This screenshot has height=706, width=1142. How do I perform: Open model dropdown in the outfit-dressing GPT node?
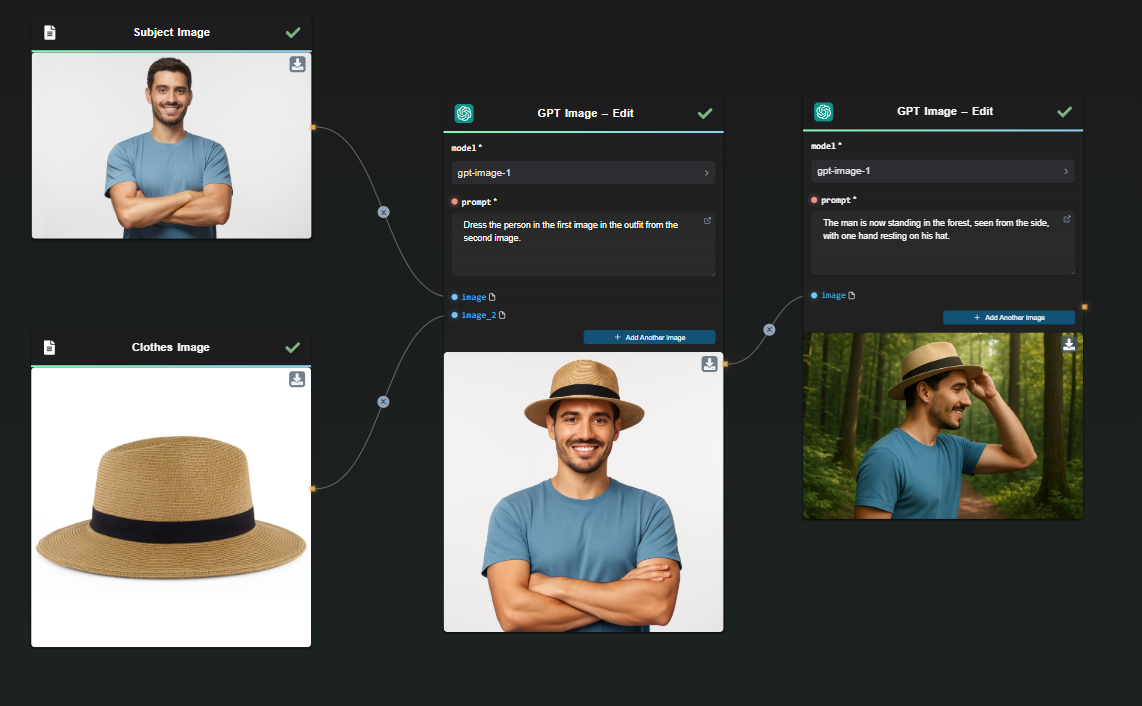(583, 173)
